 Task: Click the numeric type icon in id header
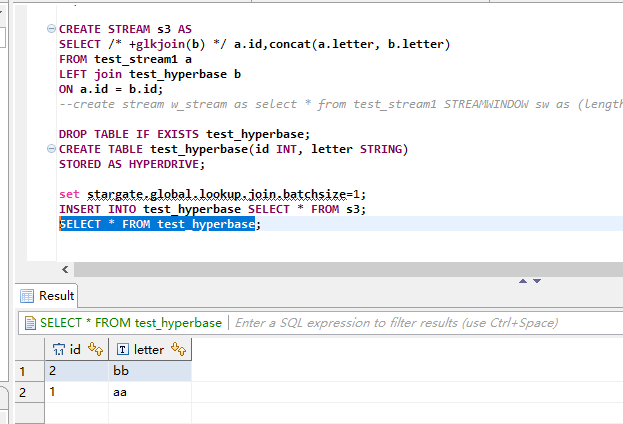[59, 349]
